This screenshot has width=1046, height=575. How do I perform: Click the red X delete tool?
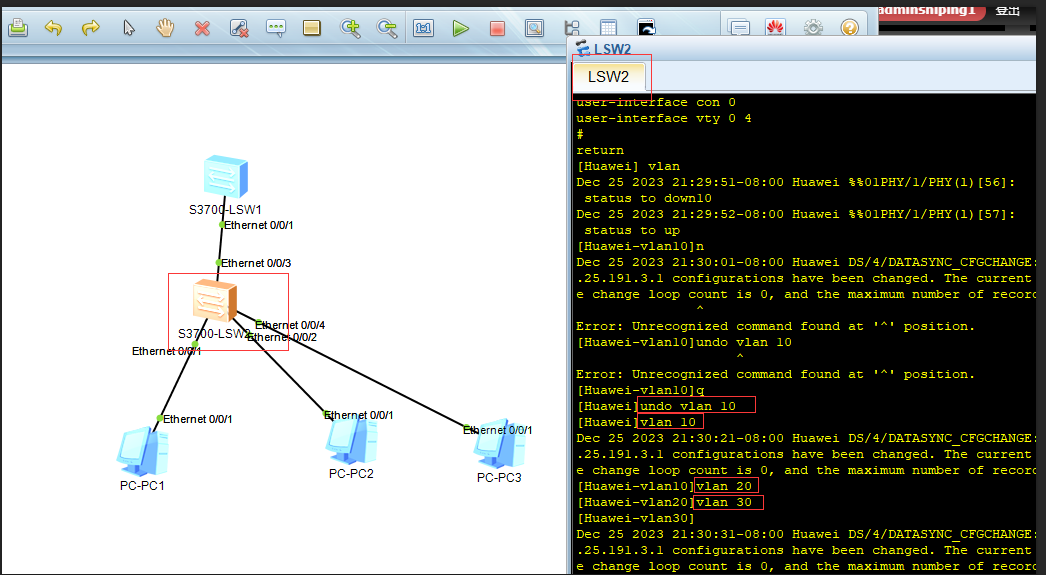click(202, 28)
